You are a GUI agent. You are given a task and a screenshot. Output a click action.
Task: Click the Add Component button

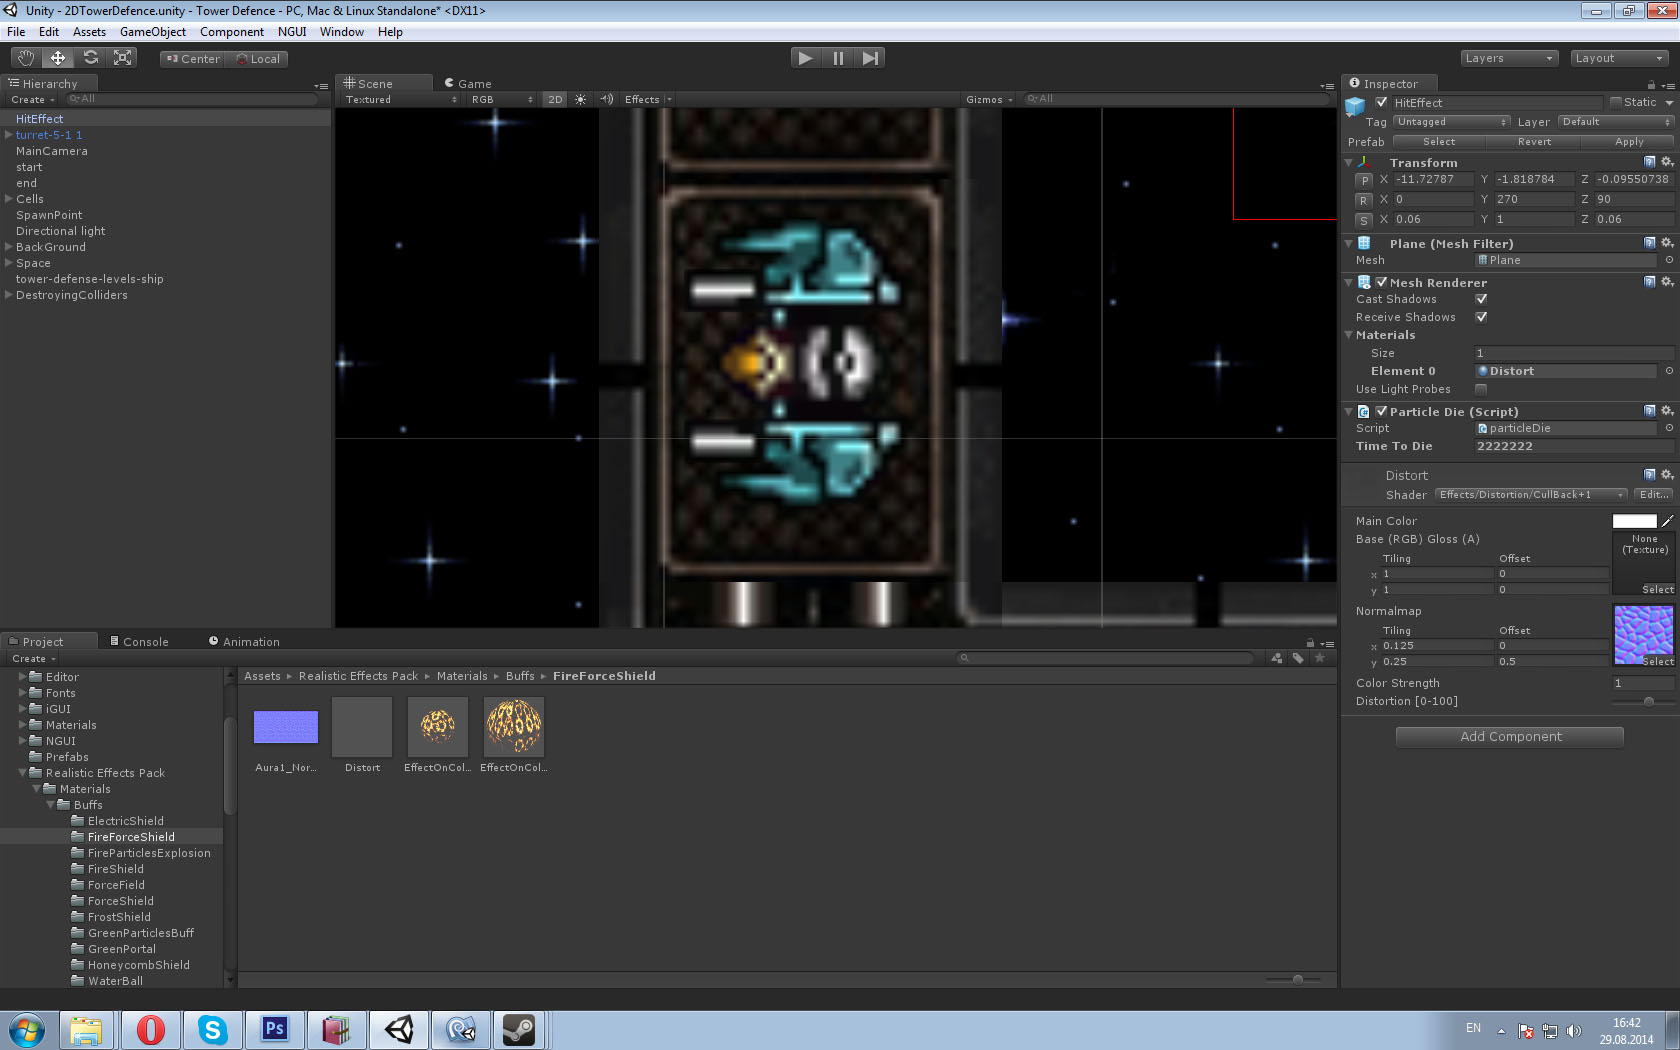point(1510,737)
